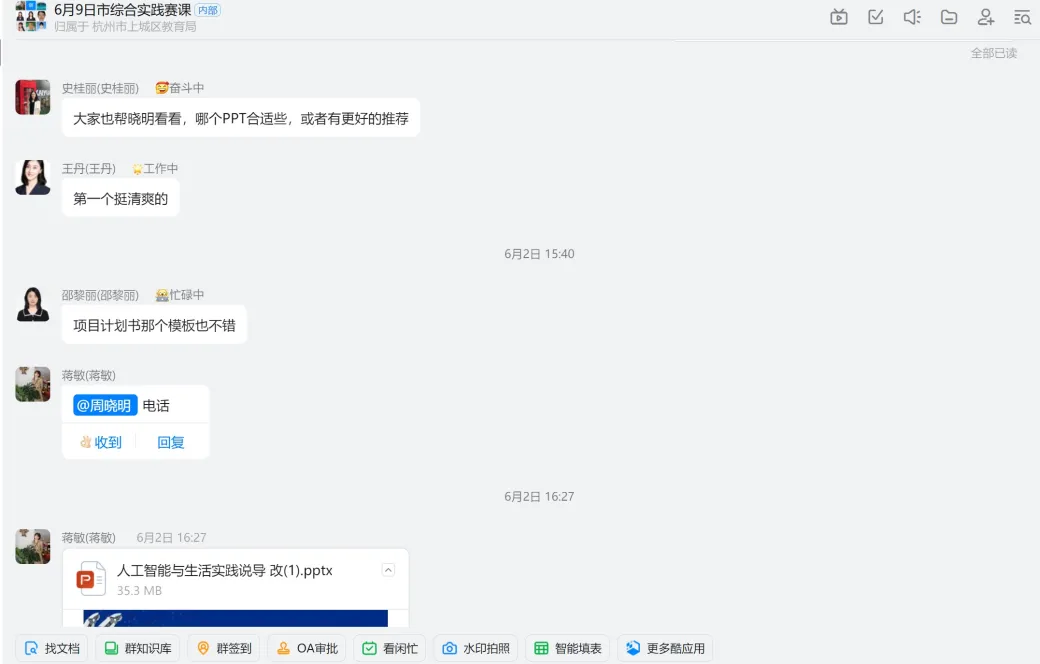1040x664 pixels.
Task: Click the group avatar in the header
Action: tap(31, 17)
